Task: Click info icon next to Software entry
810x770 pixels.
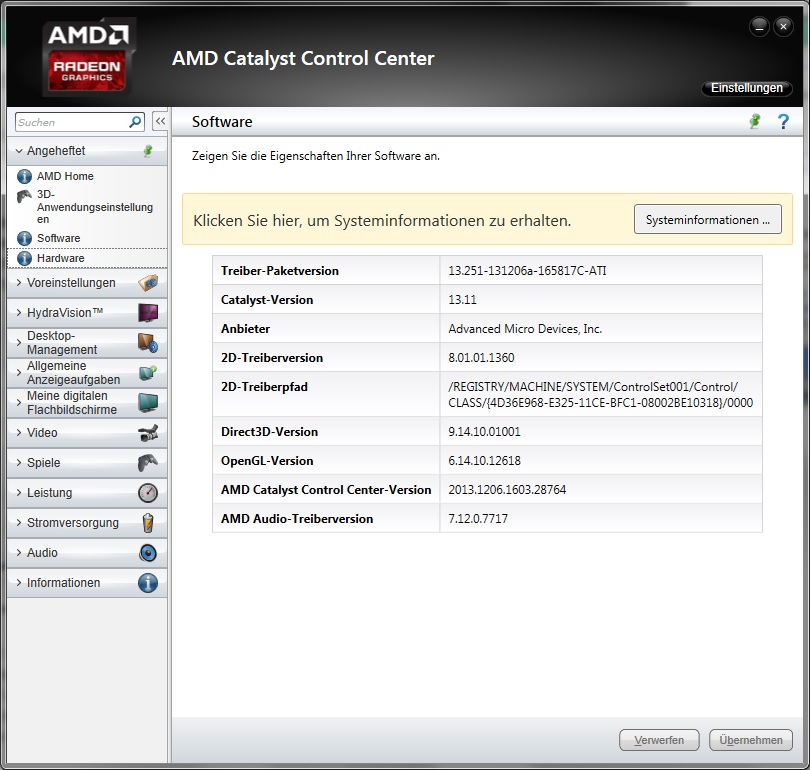Action: click(x=24, y=238)
